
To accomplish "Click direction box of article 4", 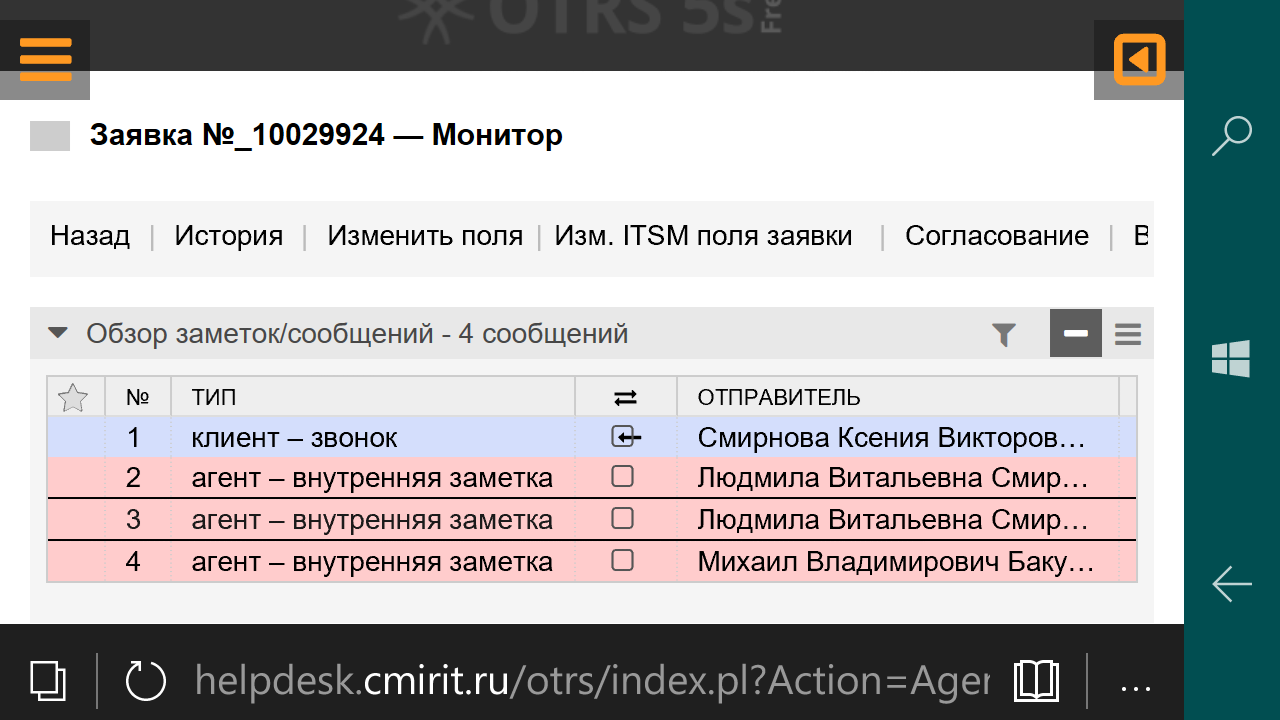I will (623, 560).
